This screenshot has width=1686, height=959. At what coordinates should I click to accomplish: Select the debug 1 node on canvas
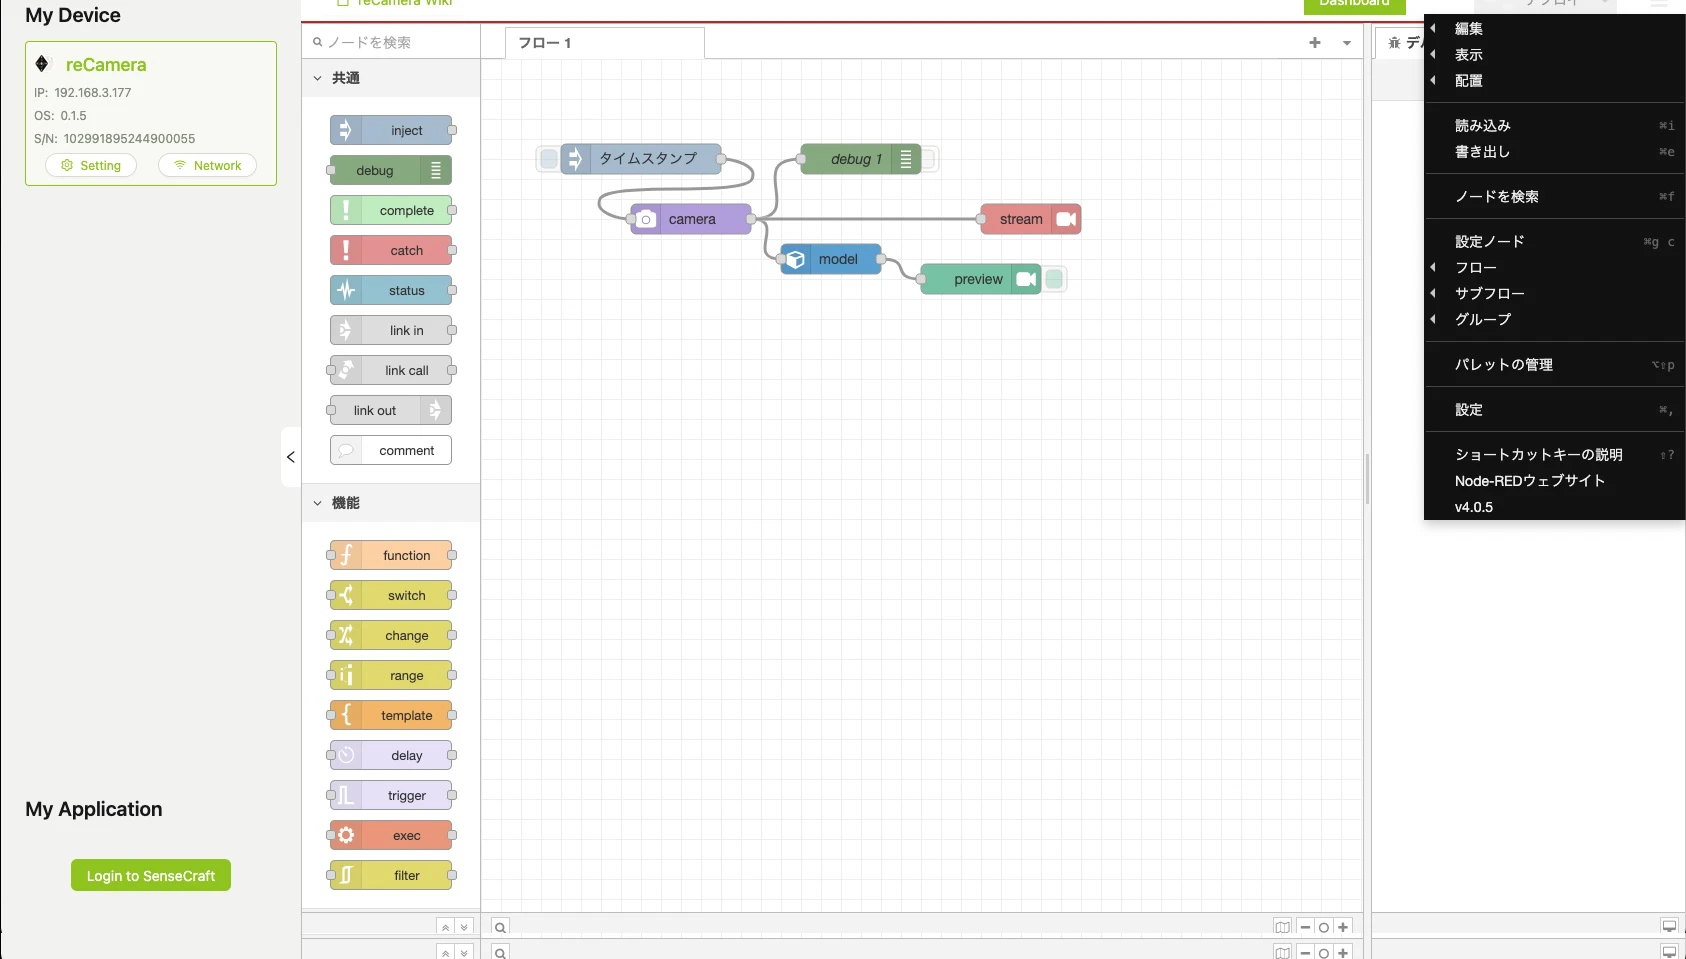(861, 158)
